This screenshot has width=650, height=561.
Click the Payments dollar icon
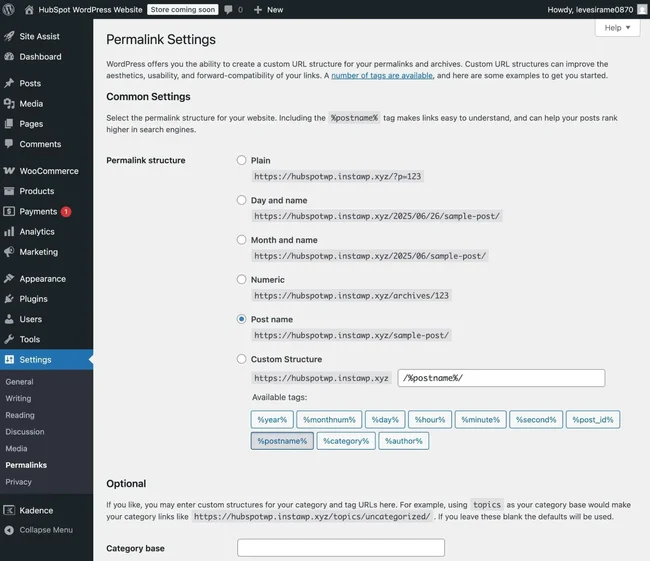click(9, 211)
